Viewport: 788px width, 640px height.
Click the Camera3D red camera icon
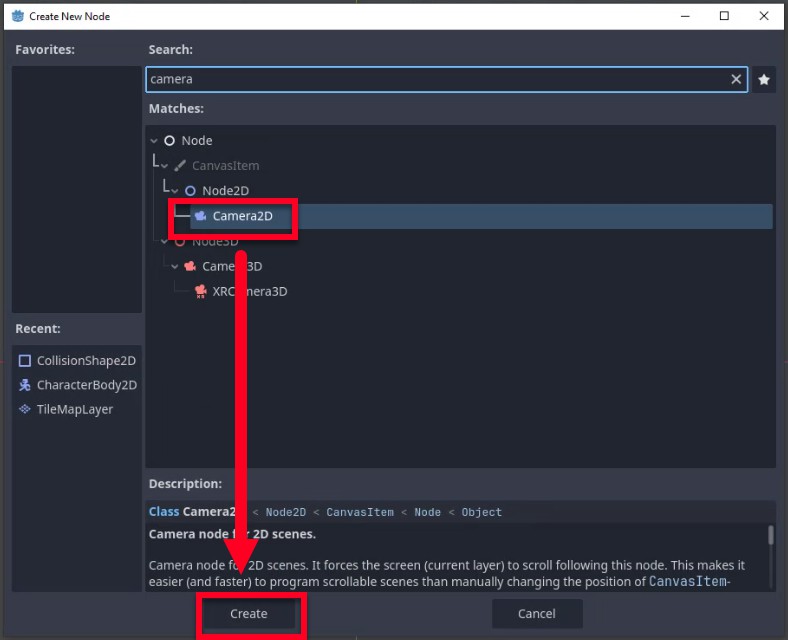pos(190,266)
